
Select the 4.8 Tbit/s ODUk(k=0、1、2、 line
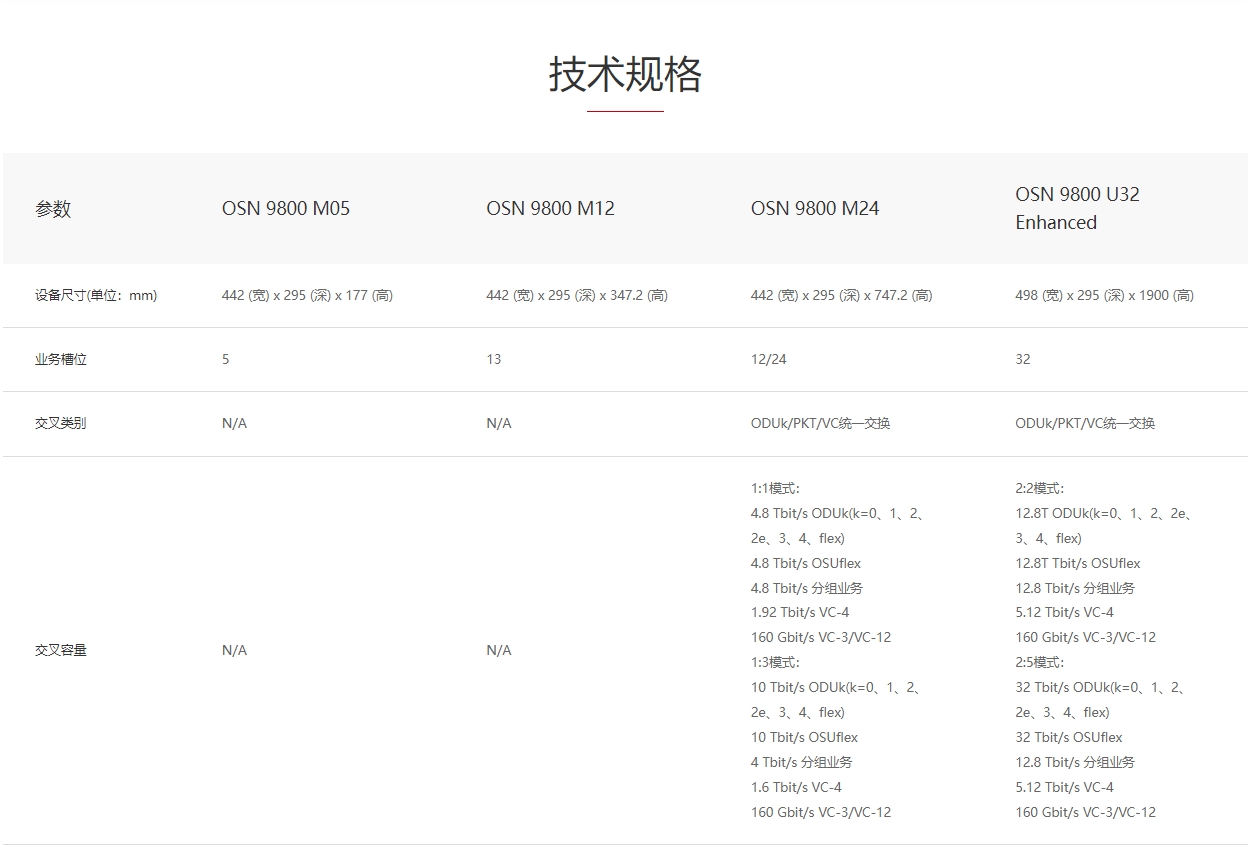pos(837,514)
